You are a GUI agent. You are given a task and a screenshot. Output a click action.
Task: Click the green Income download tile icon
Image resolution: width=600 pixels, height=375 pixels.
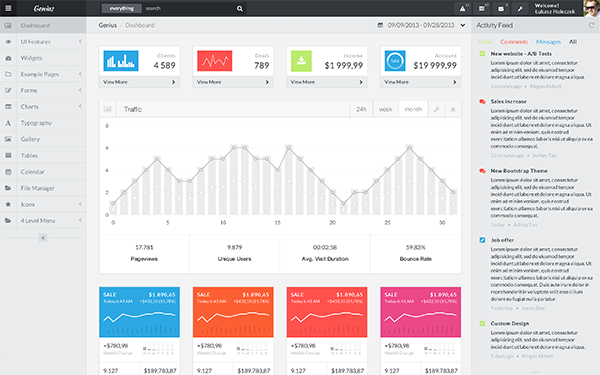pos(302,61)
